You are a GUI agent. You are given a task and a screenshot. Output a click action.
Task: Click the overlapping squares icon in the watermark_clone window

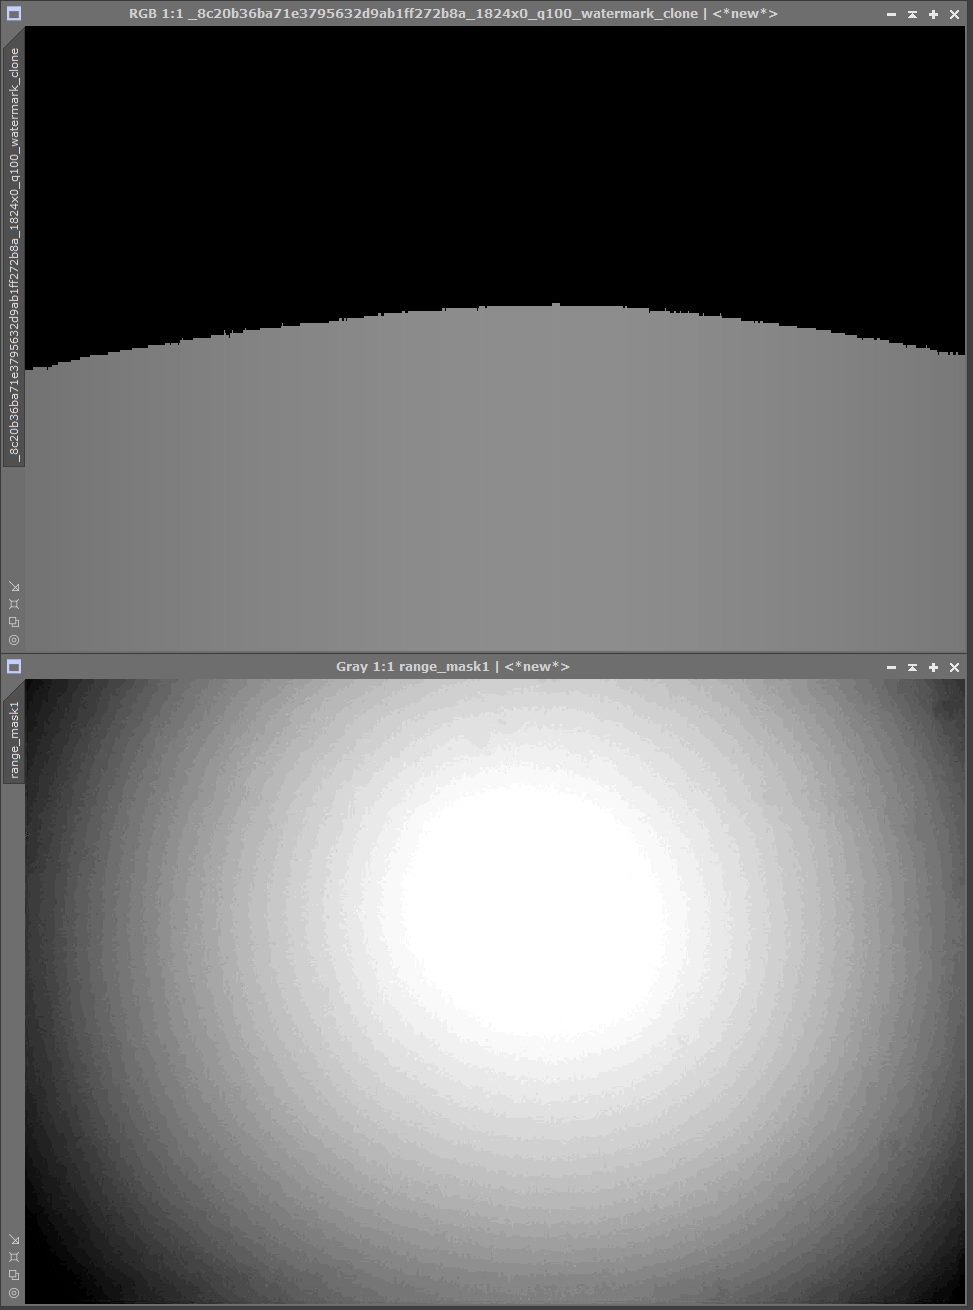click(14, 622)
